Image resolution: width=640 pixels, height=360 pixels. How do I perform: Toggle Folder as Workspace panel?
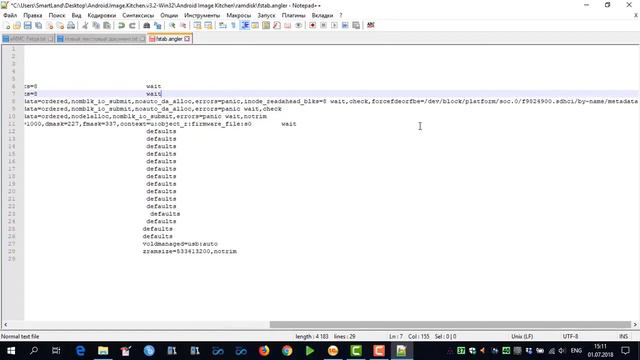[288, 25]
